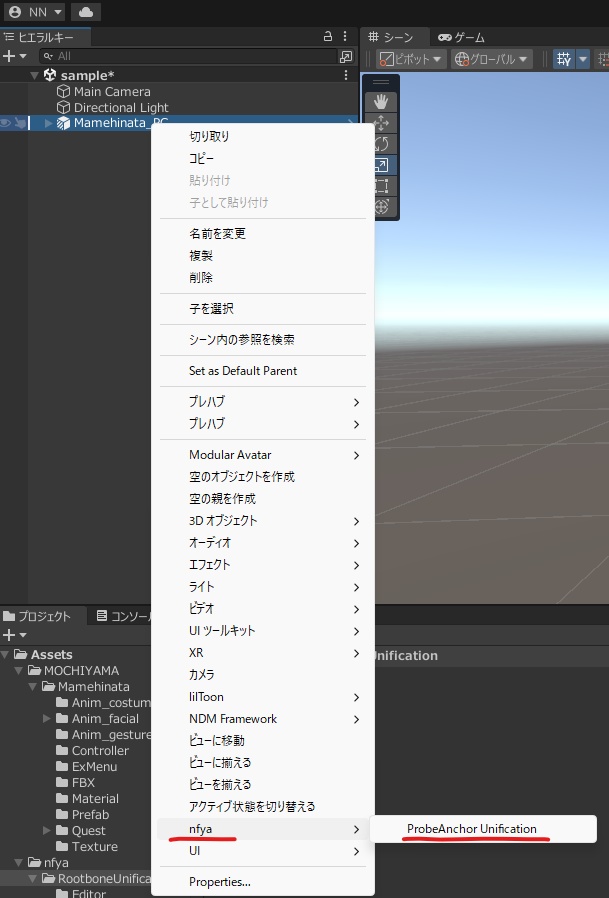Select the Prefab folder
This screenshot has height=898, width=609.
[x=83, y=815]
